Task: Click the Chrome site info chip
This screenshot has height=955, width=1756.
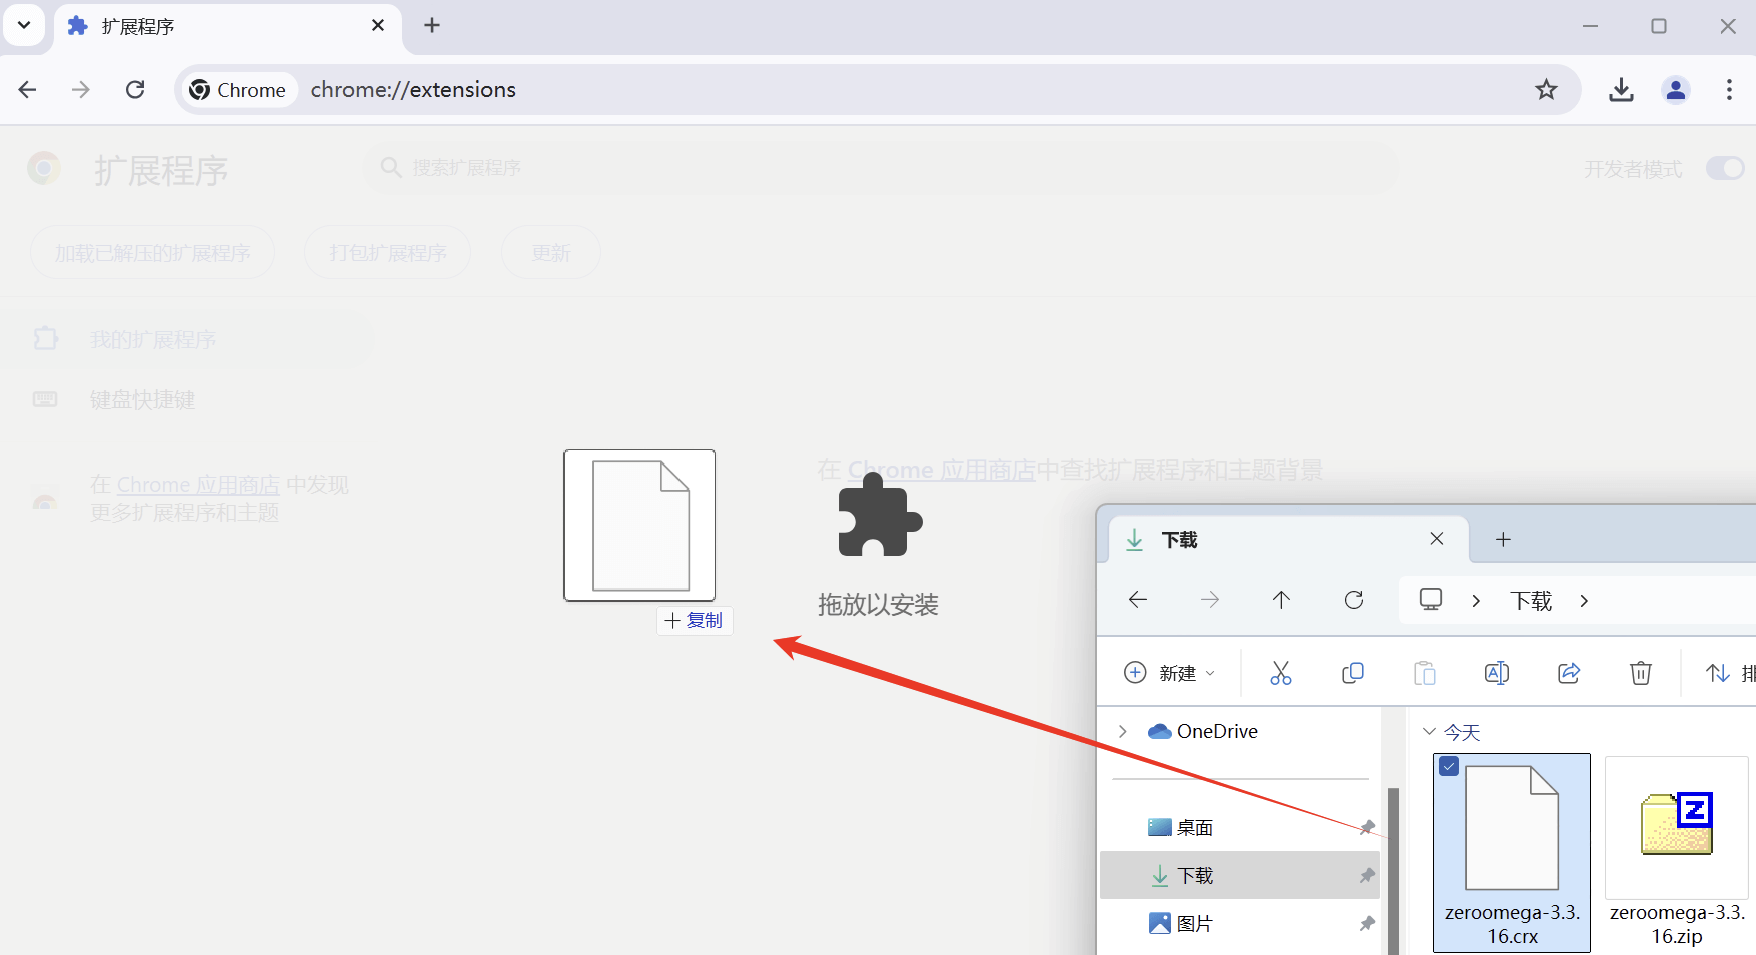Action: point(238,90)
